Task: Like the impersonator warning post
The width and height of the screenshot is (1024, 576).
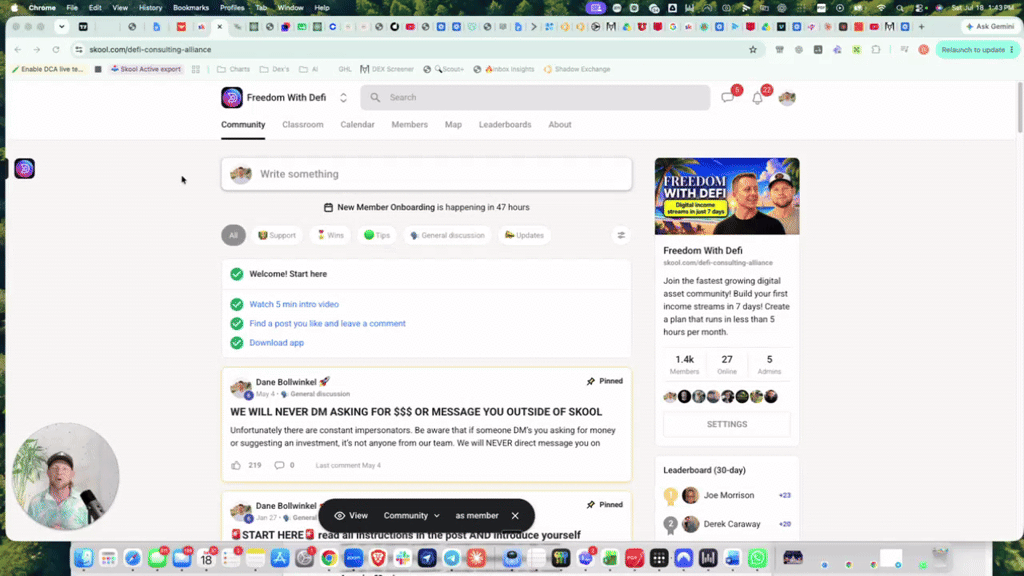Action: (x=236, y=465)
